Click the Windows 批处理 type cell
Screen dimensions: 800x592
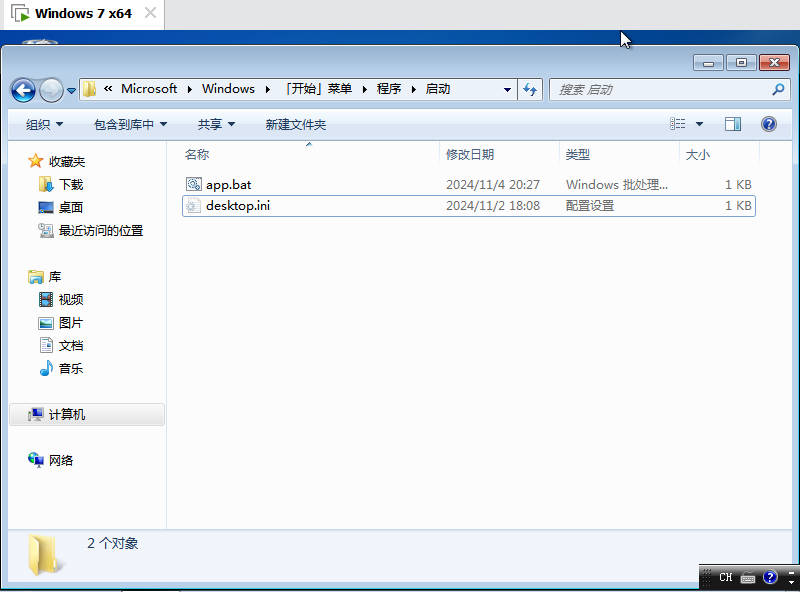click(616, 185)
